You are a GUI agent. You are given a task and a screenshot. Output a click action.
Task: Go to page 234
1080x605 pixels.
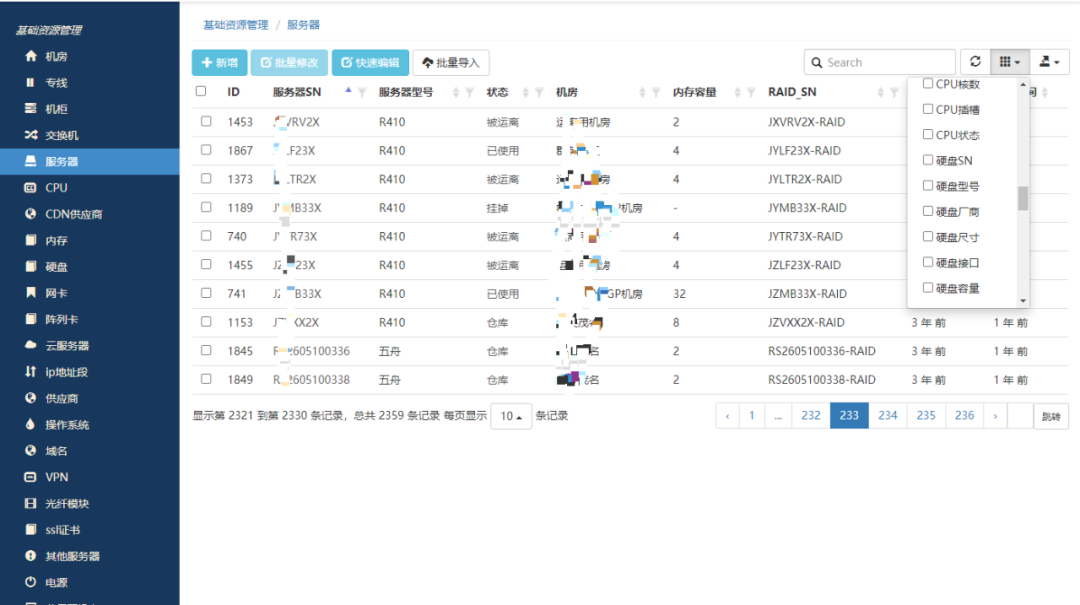pyautogui.click(x=888, y=416)
